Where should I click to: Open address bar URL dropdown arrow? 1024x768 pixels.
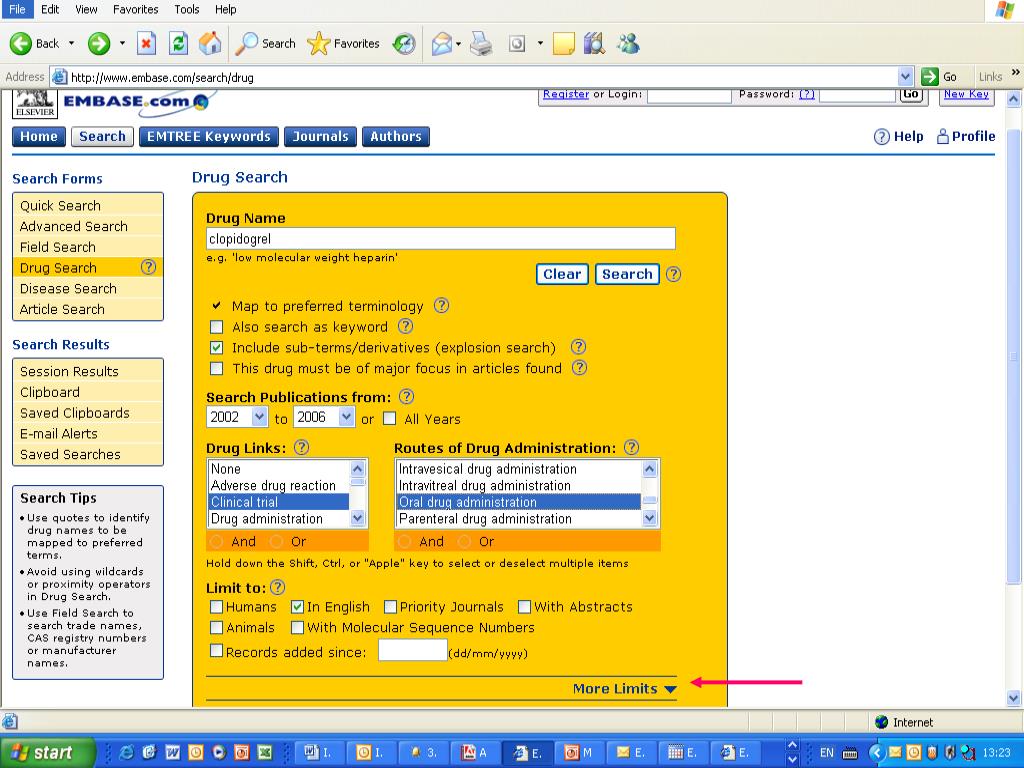pos(905,76)
